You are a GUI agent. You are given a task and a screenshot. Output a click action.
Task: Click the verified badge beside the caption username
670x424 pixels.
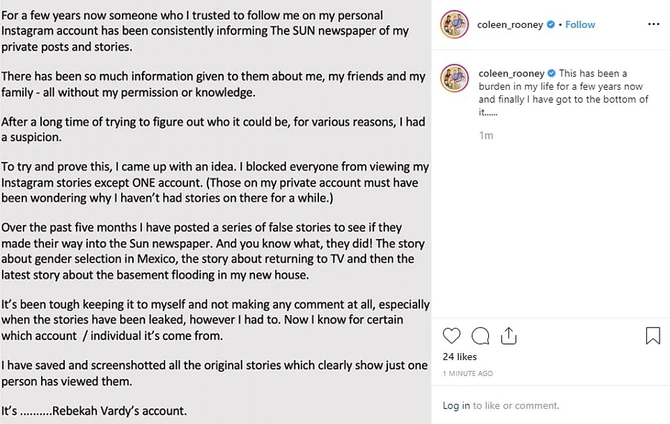pos(552,73)
